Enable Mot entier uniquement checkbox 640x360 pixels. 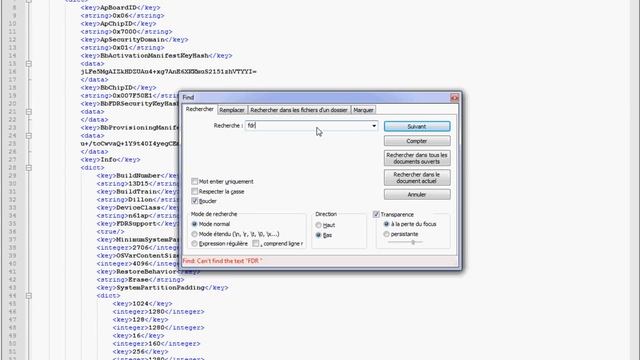(x=195, y=181)
